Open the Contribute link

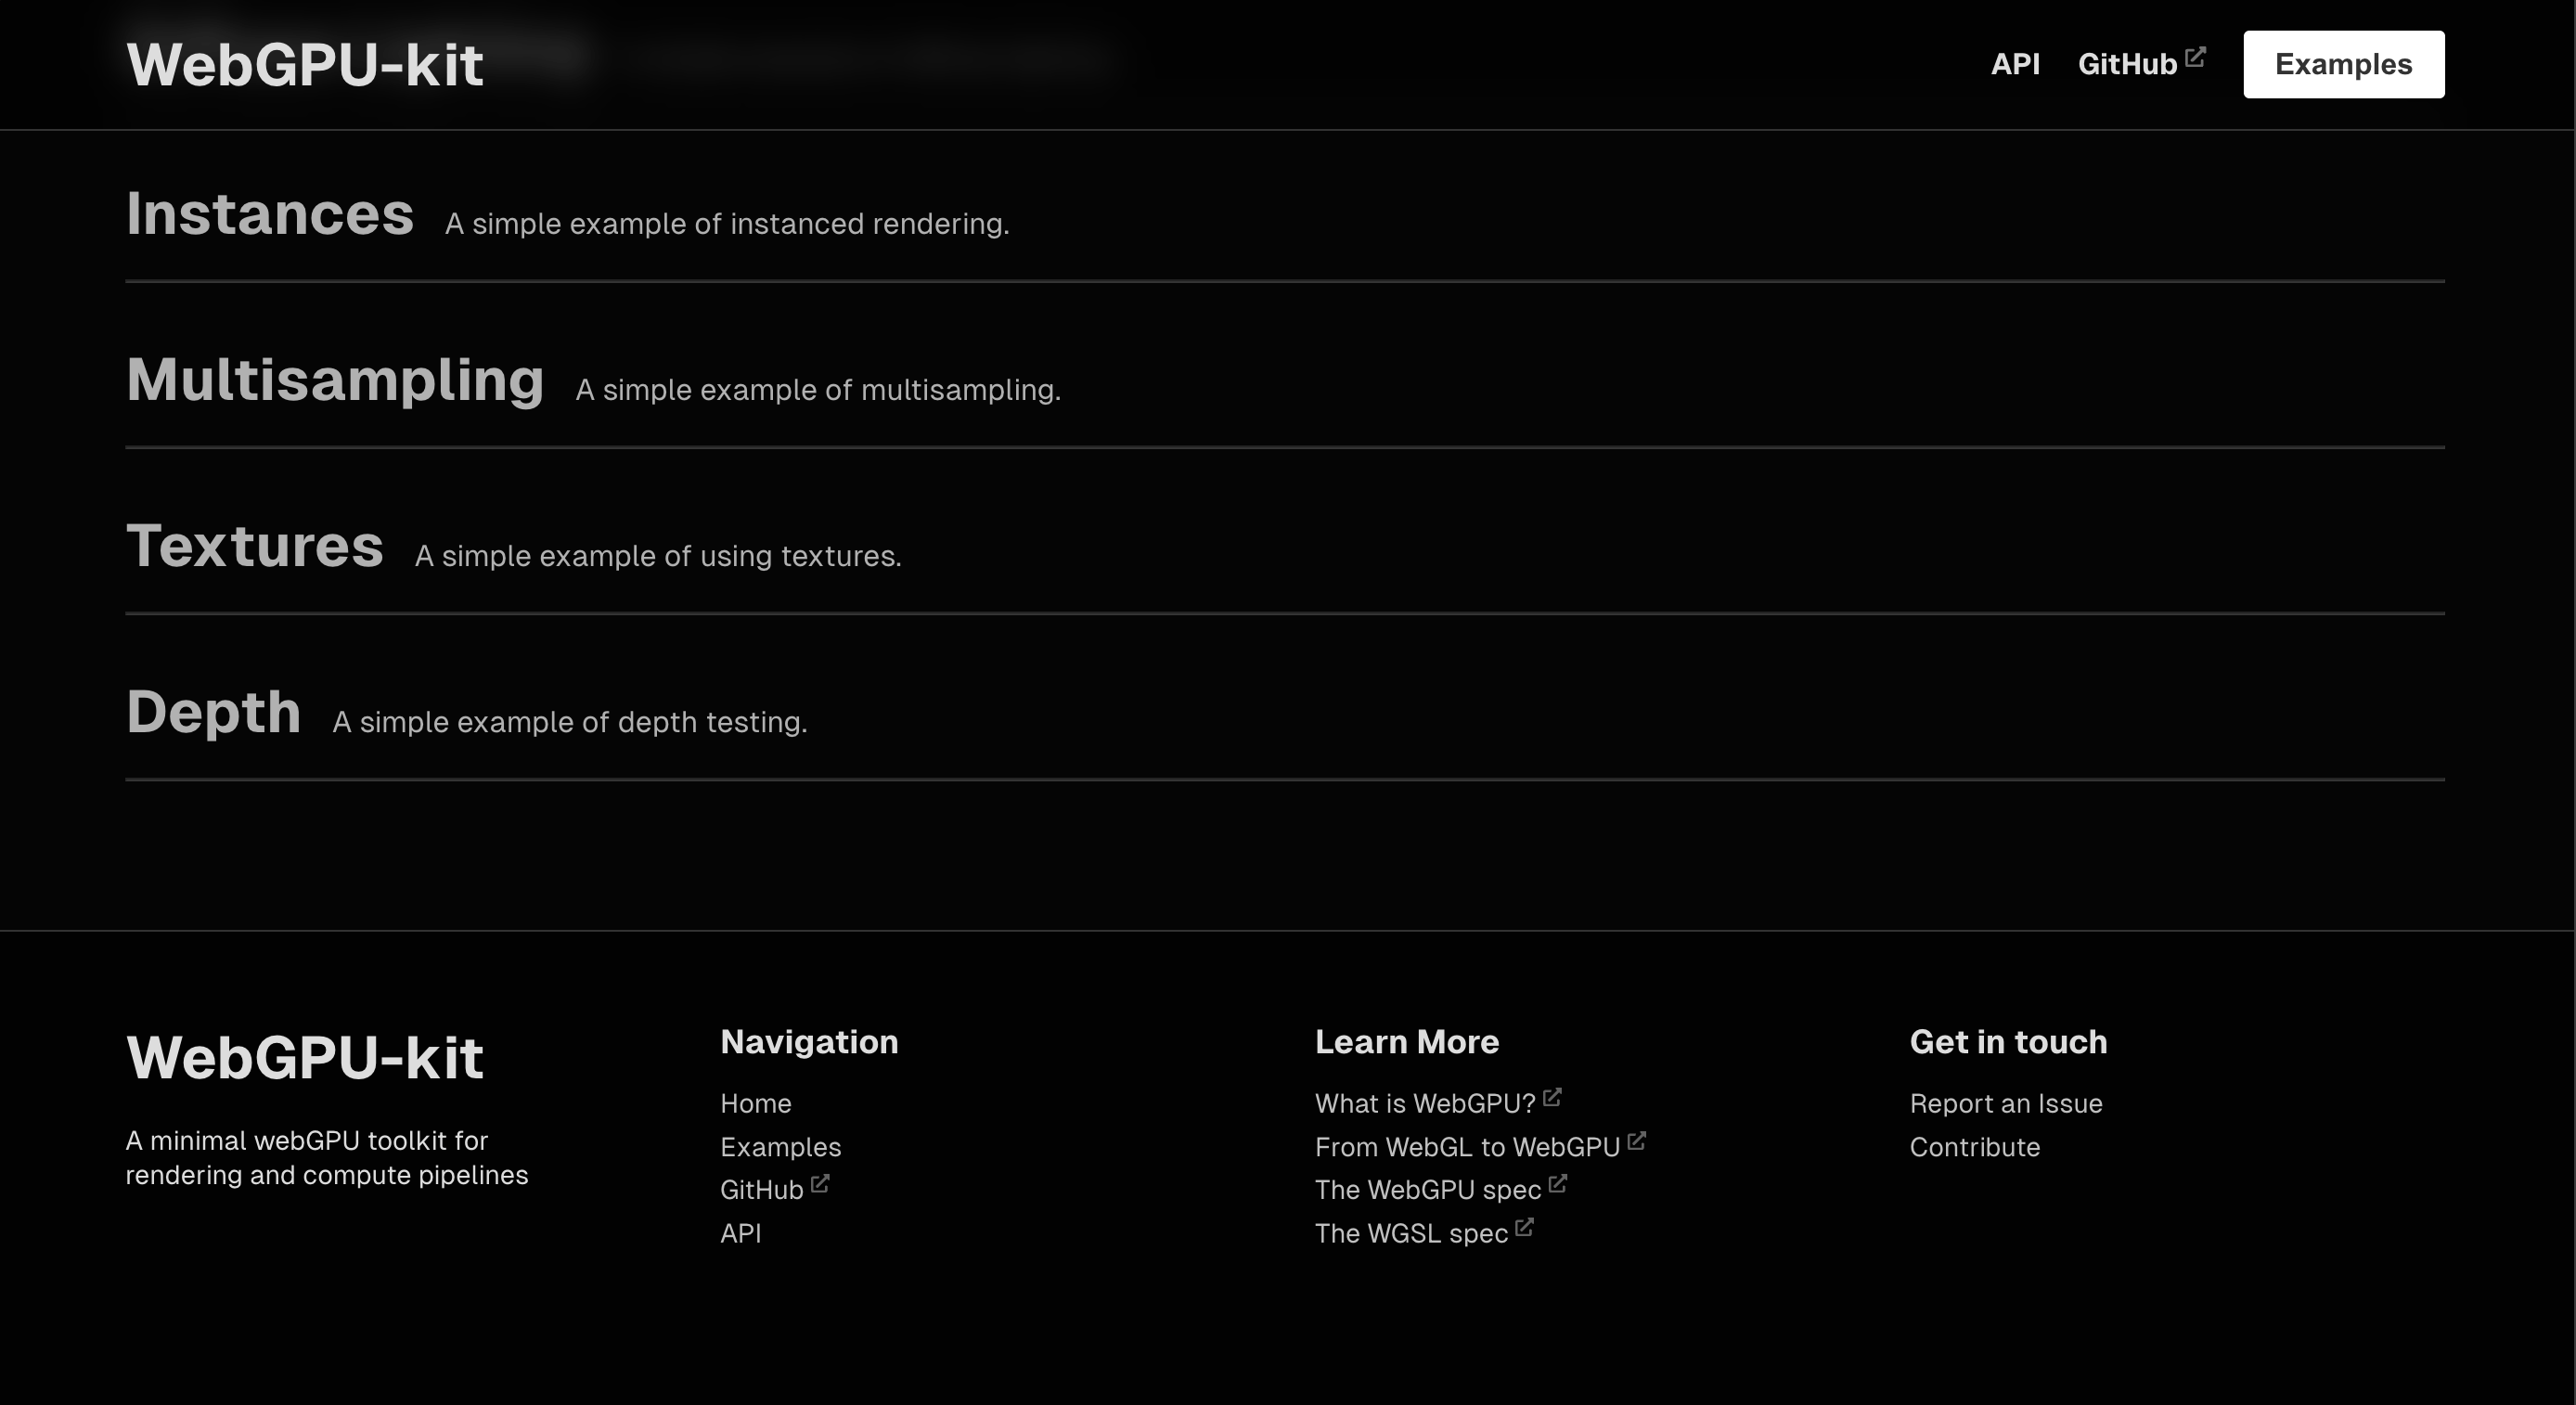[1975, 1147]
